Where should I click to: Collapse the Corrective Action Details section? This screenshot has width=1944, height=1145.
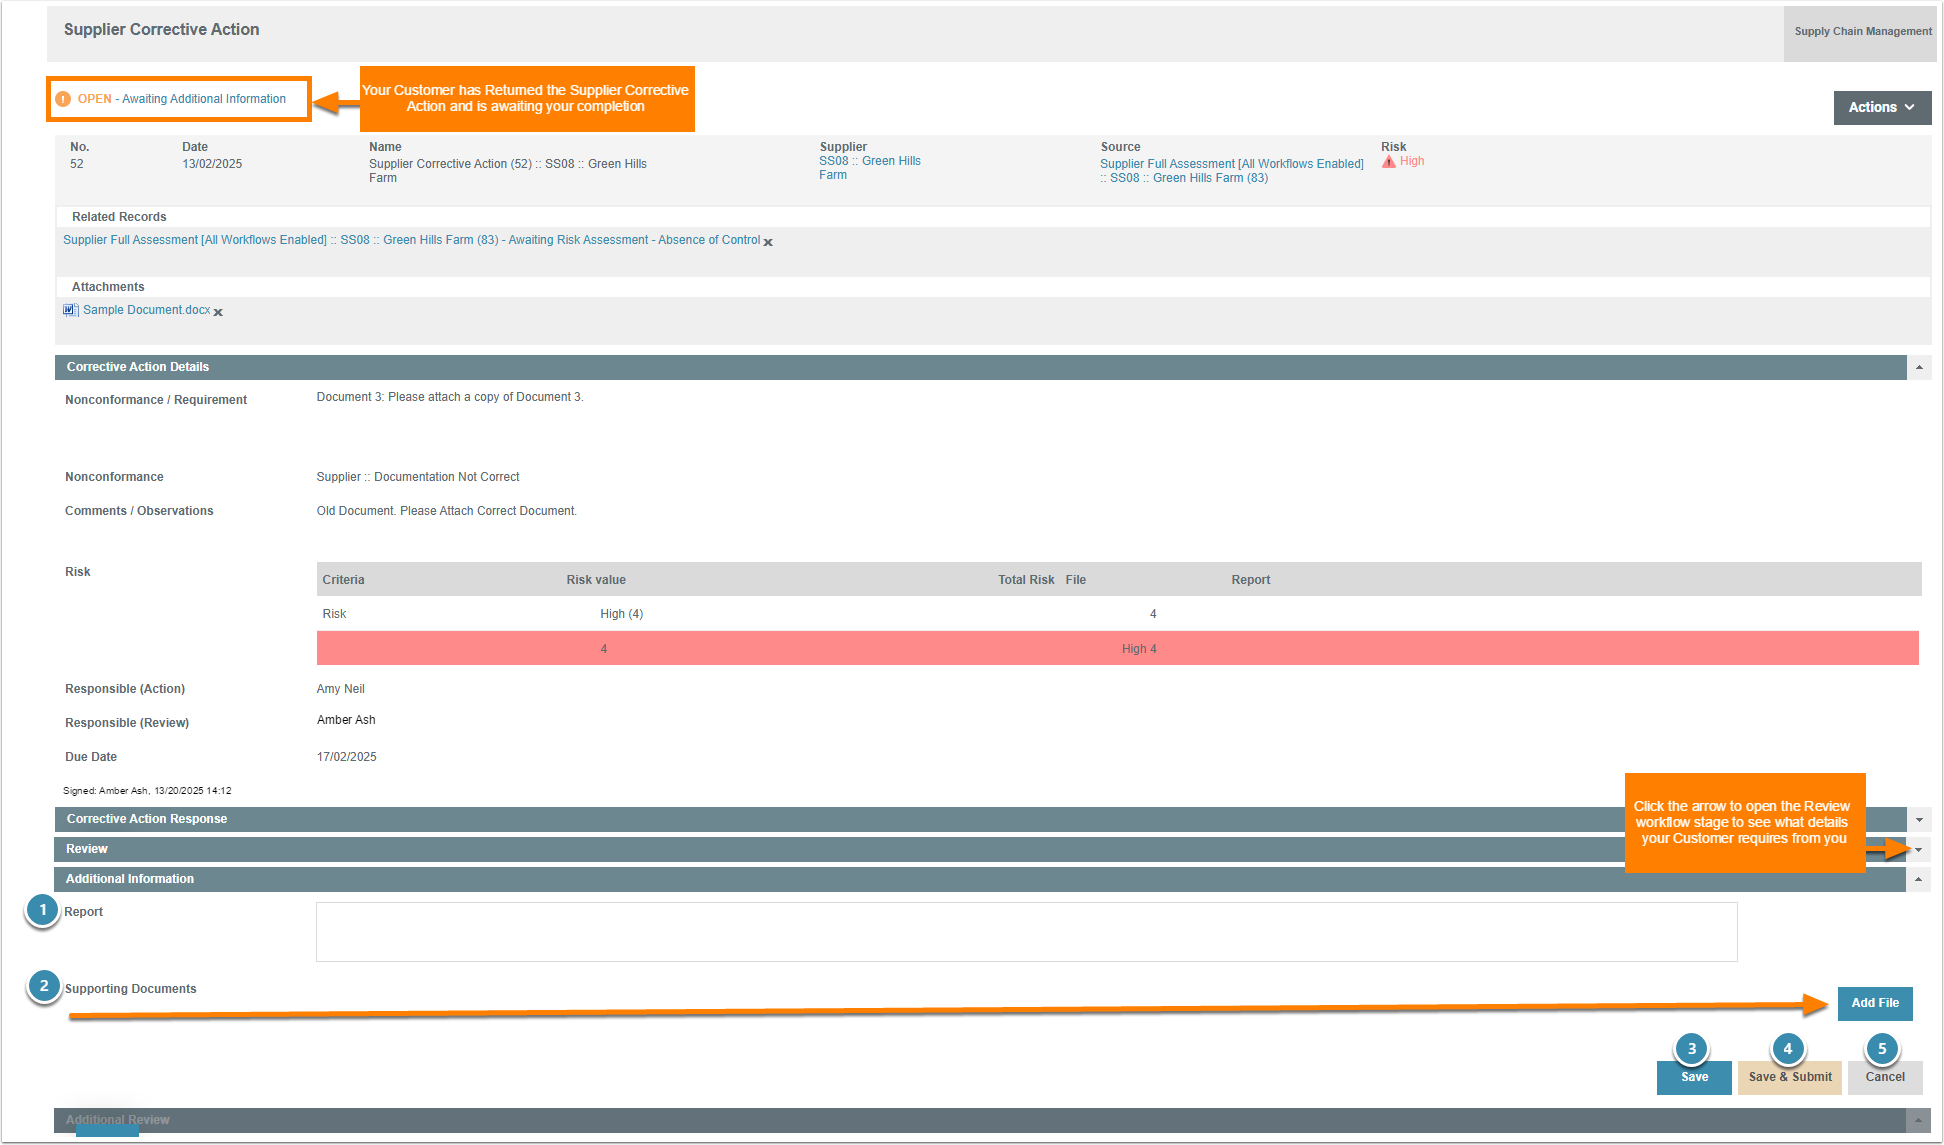coord(1919,368)
